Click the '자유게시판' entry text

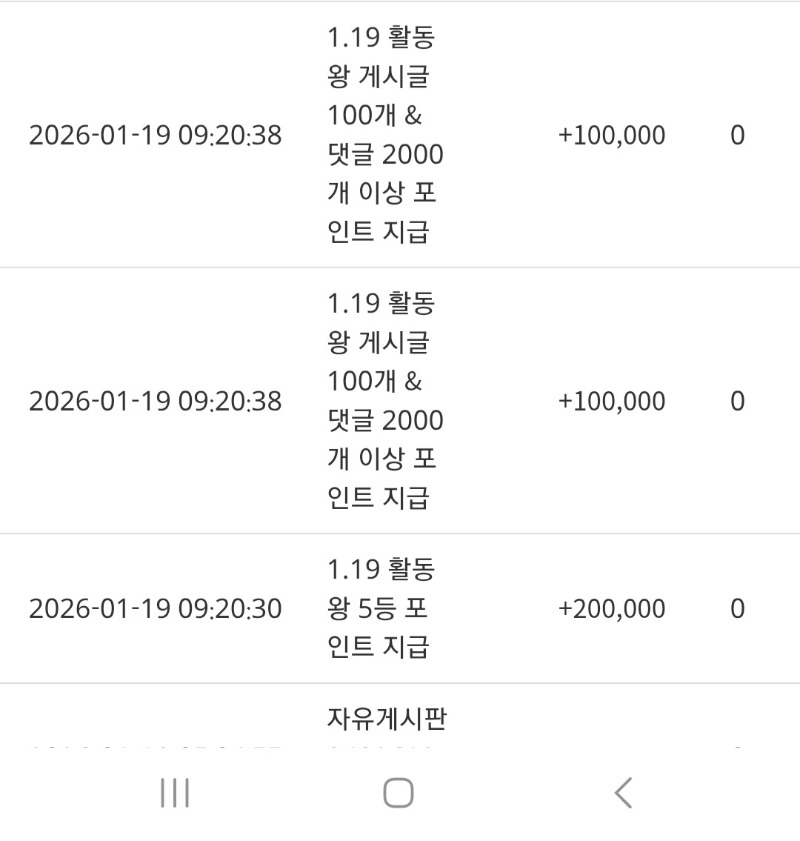click(x=386, y=719)
